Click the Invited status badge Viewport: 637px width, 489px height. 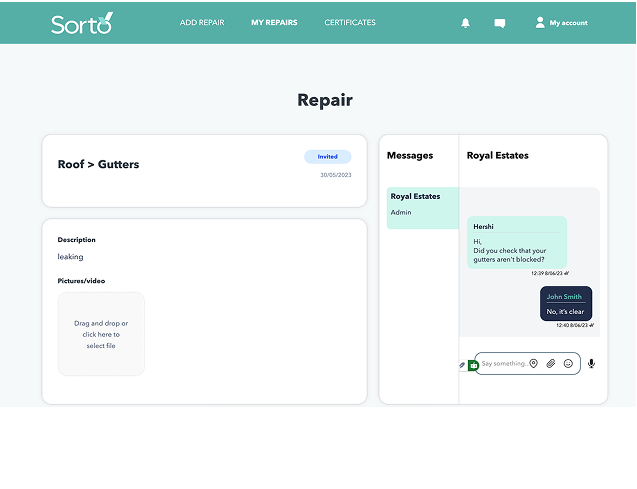pos(327,157)
